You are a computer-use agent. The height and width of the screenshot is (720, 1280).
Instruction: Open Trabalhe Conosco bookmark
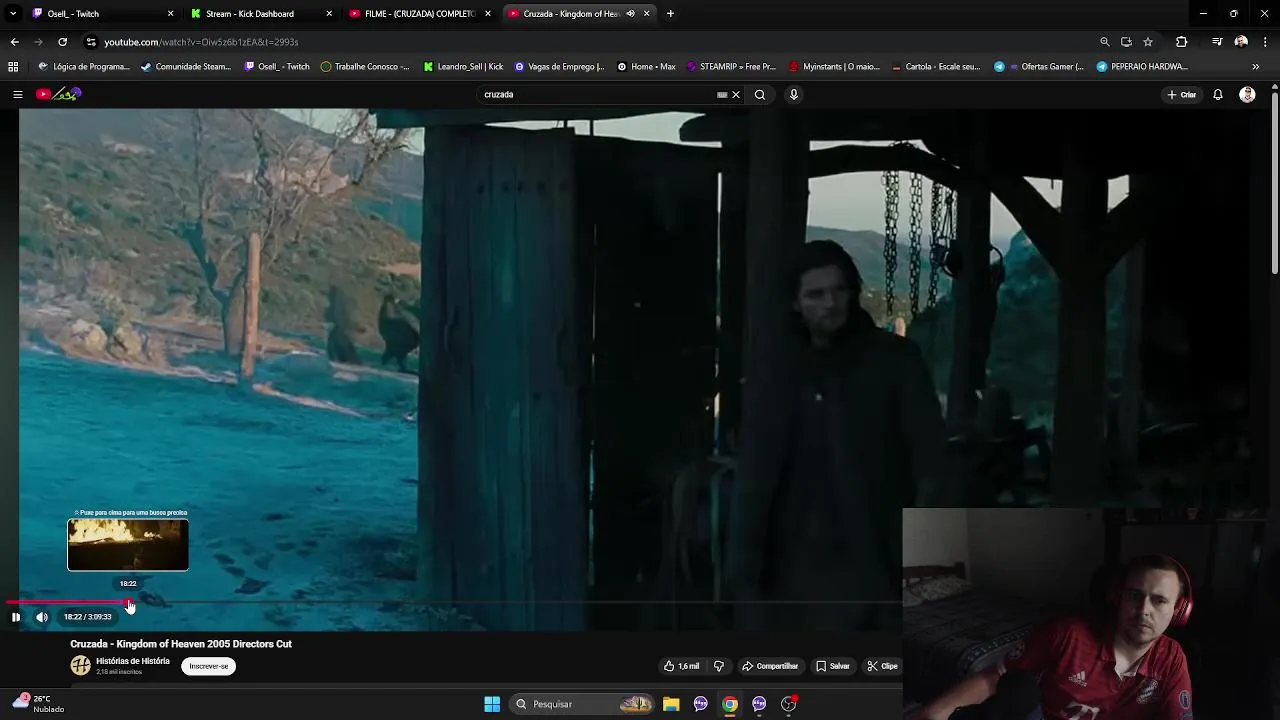[365, 66]
